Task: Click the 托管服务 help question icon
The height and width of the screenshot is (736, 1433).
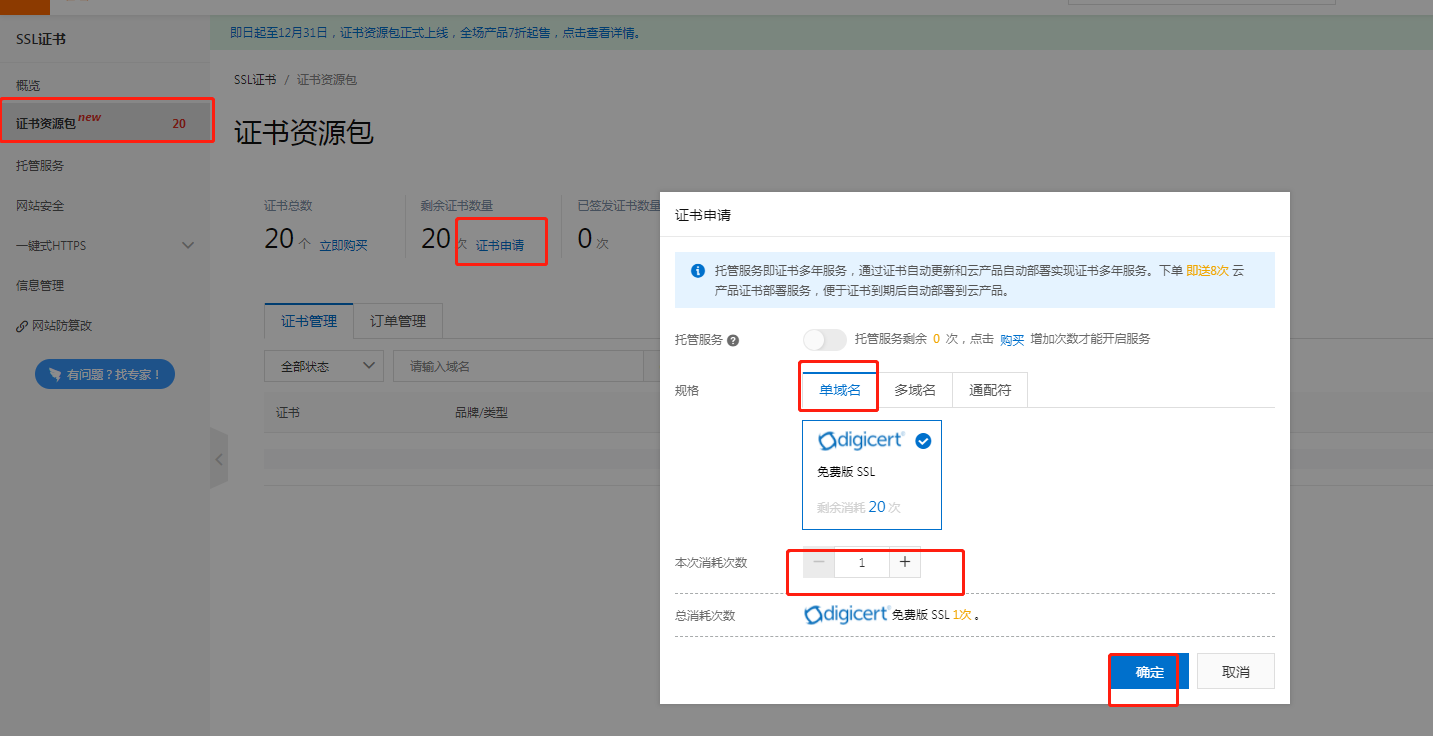Action: click(x=733, y=340)
